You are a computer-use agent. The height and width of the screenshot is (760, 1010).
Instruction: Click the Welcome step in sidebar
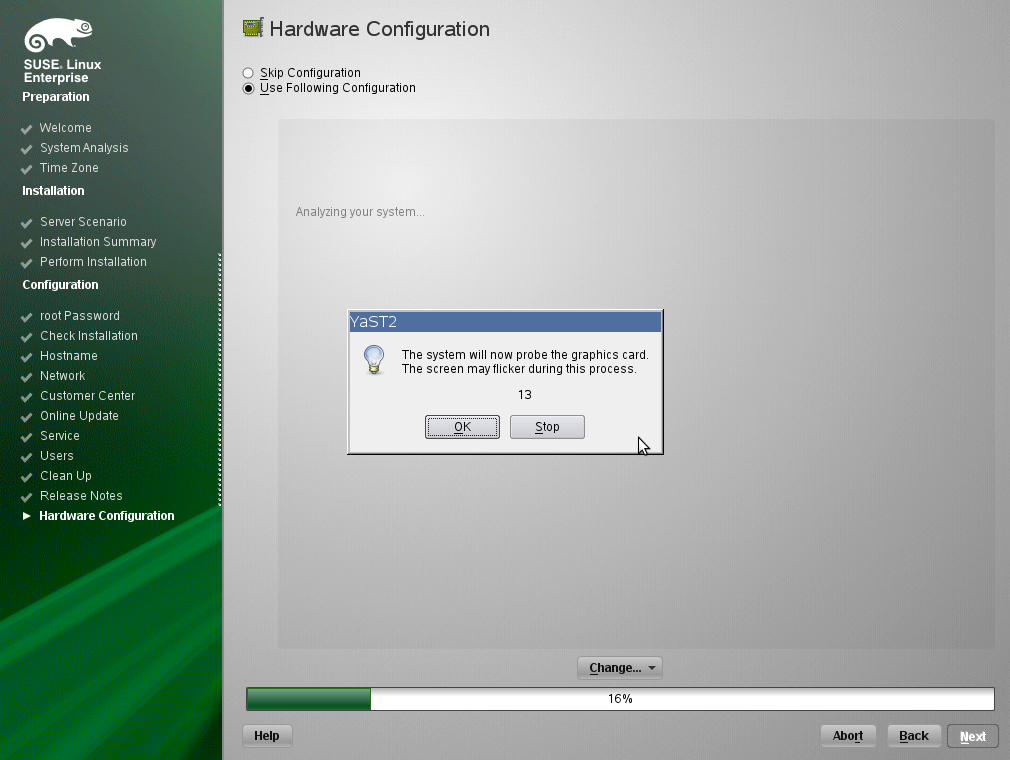tap(66, 128)
